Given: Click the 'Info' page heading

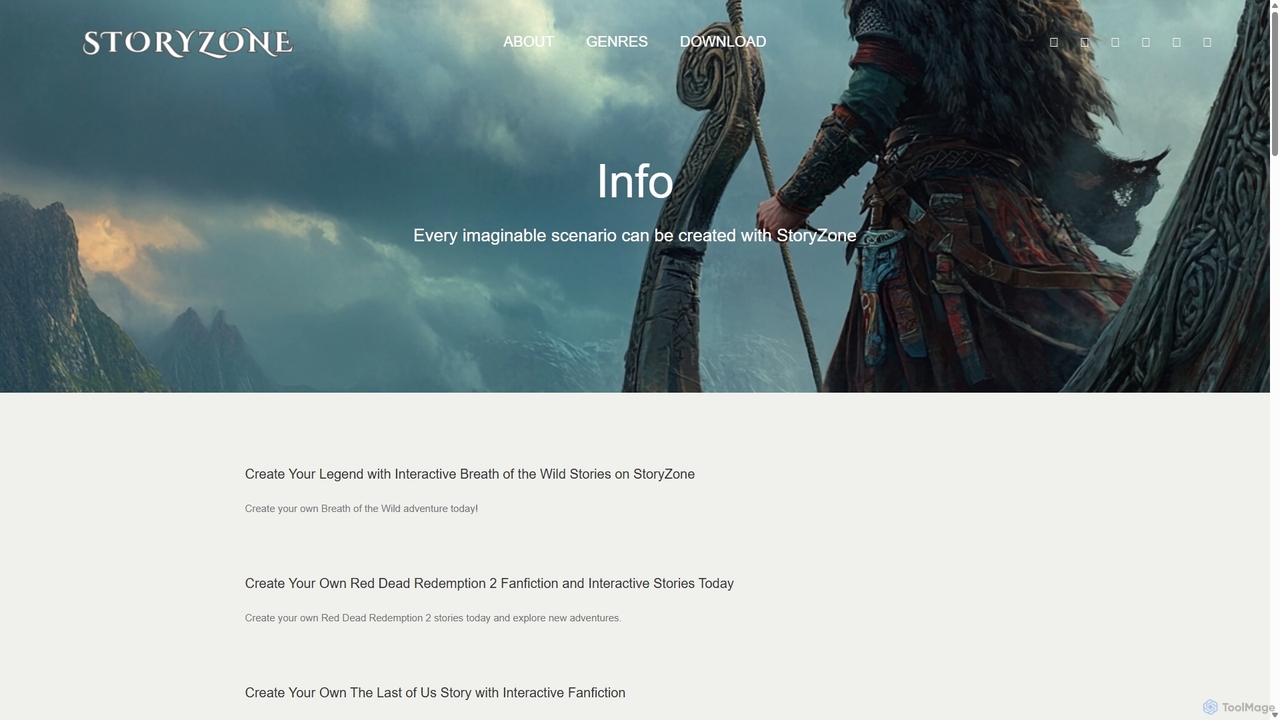Looking at the screenshot, I should click(635, 181).
